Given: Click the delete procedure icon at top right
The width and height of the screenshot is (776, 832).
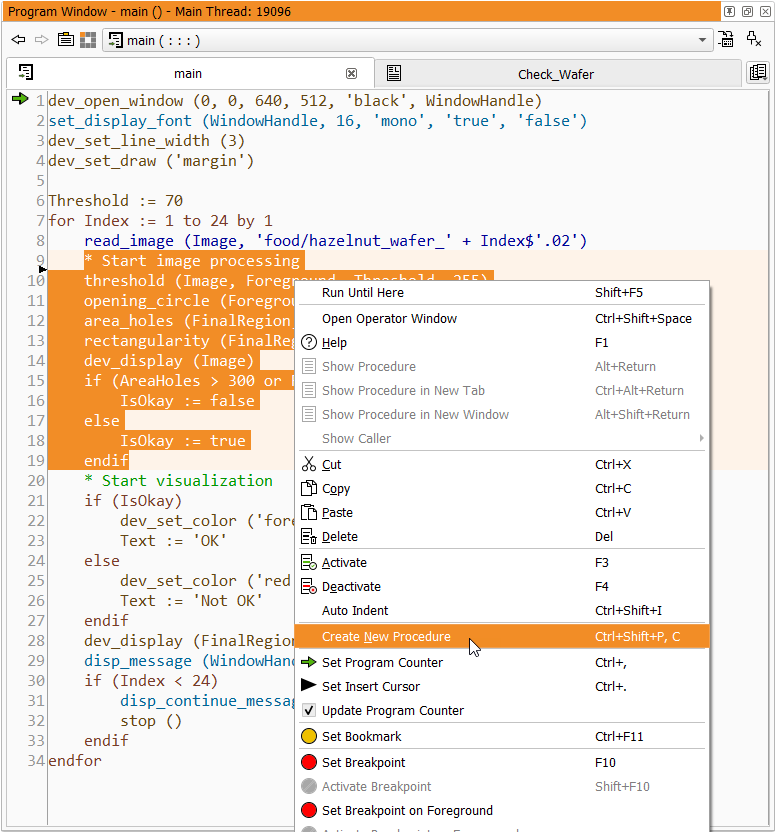Looking at the screenshot, I should (x=755, y=40).
